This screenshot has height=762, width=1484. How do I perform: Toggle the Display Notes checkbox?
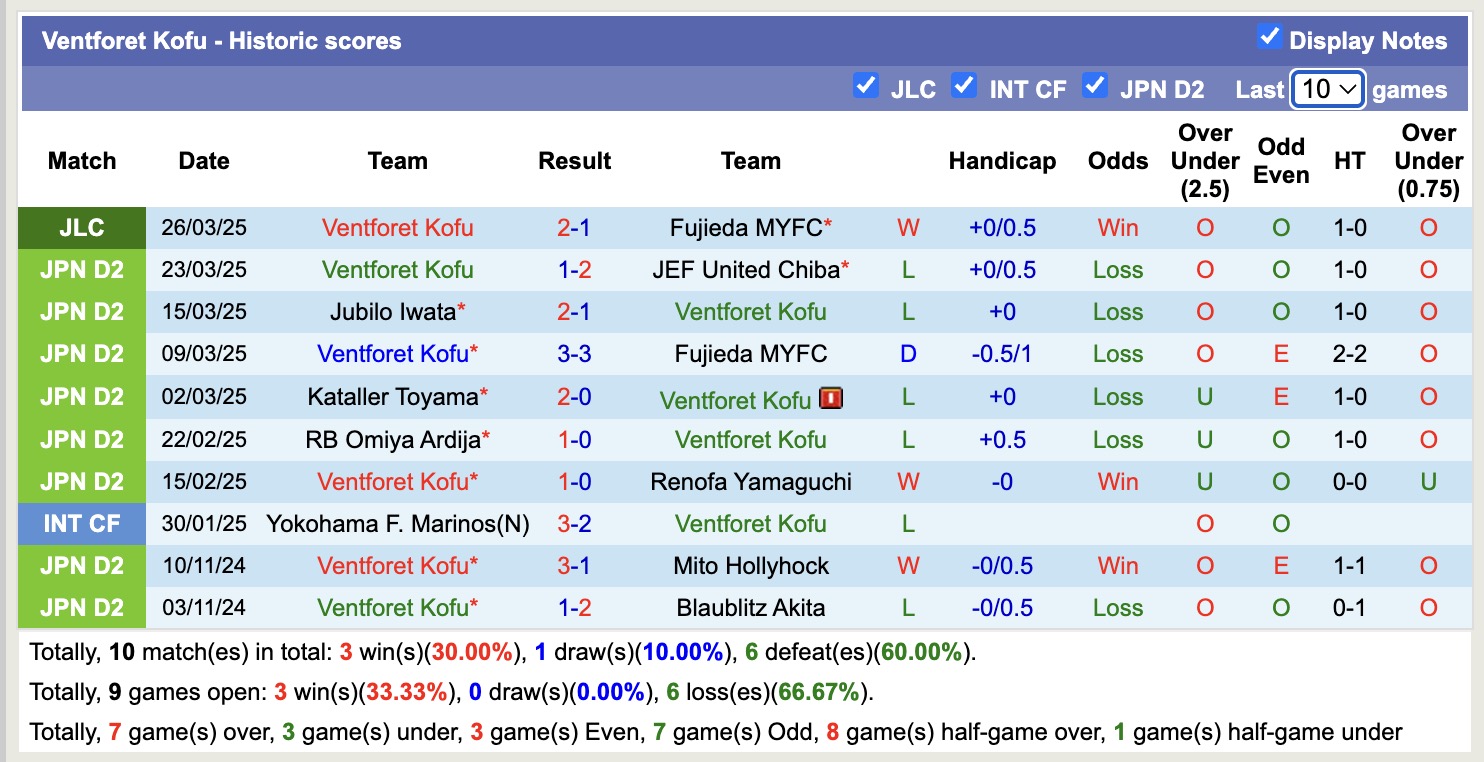tap(1271, 36)
